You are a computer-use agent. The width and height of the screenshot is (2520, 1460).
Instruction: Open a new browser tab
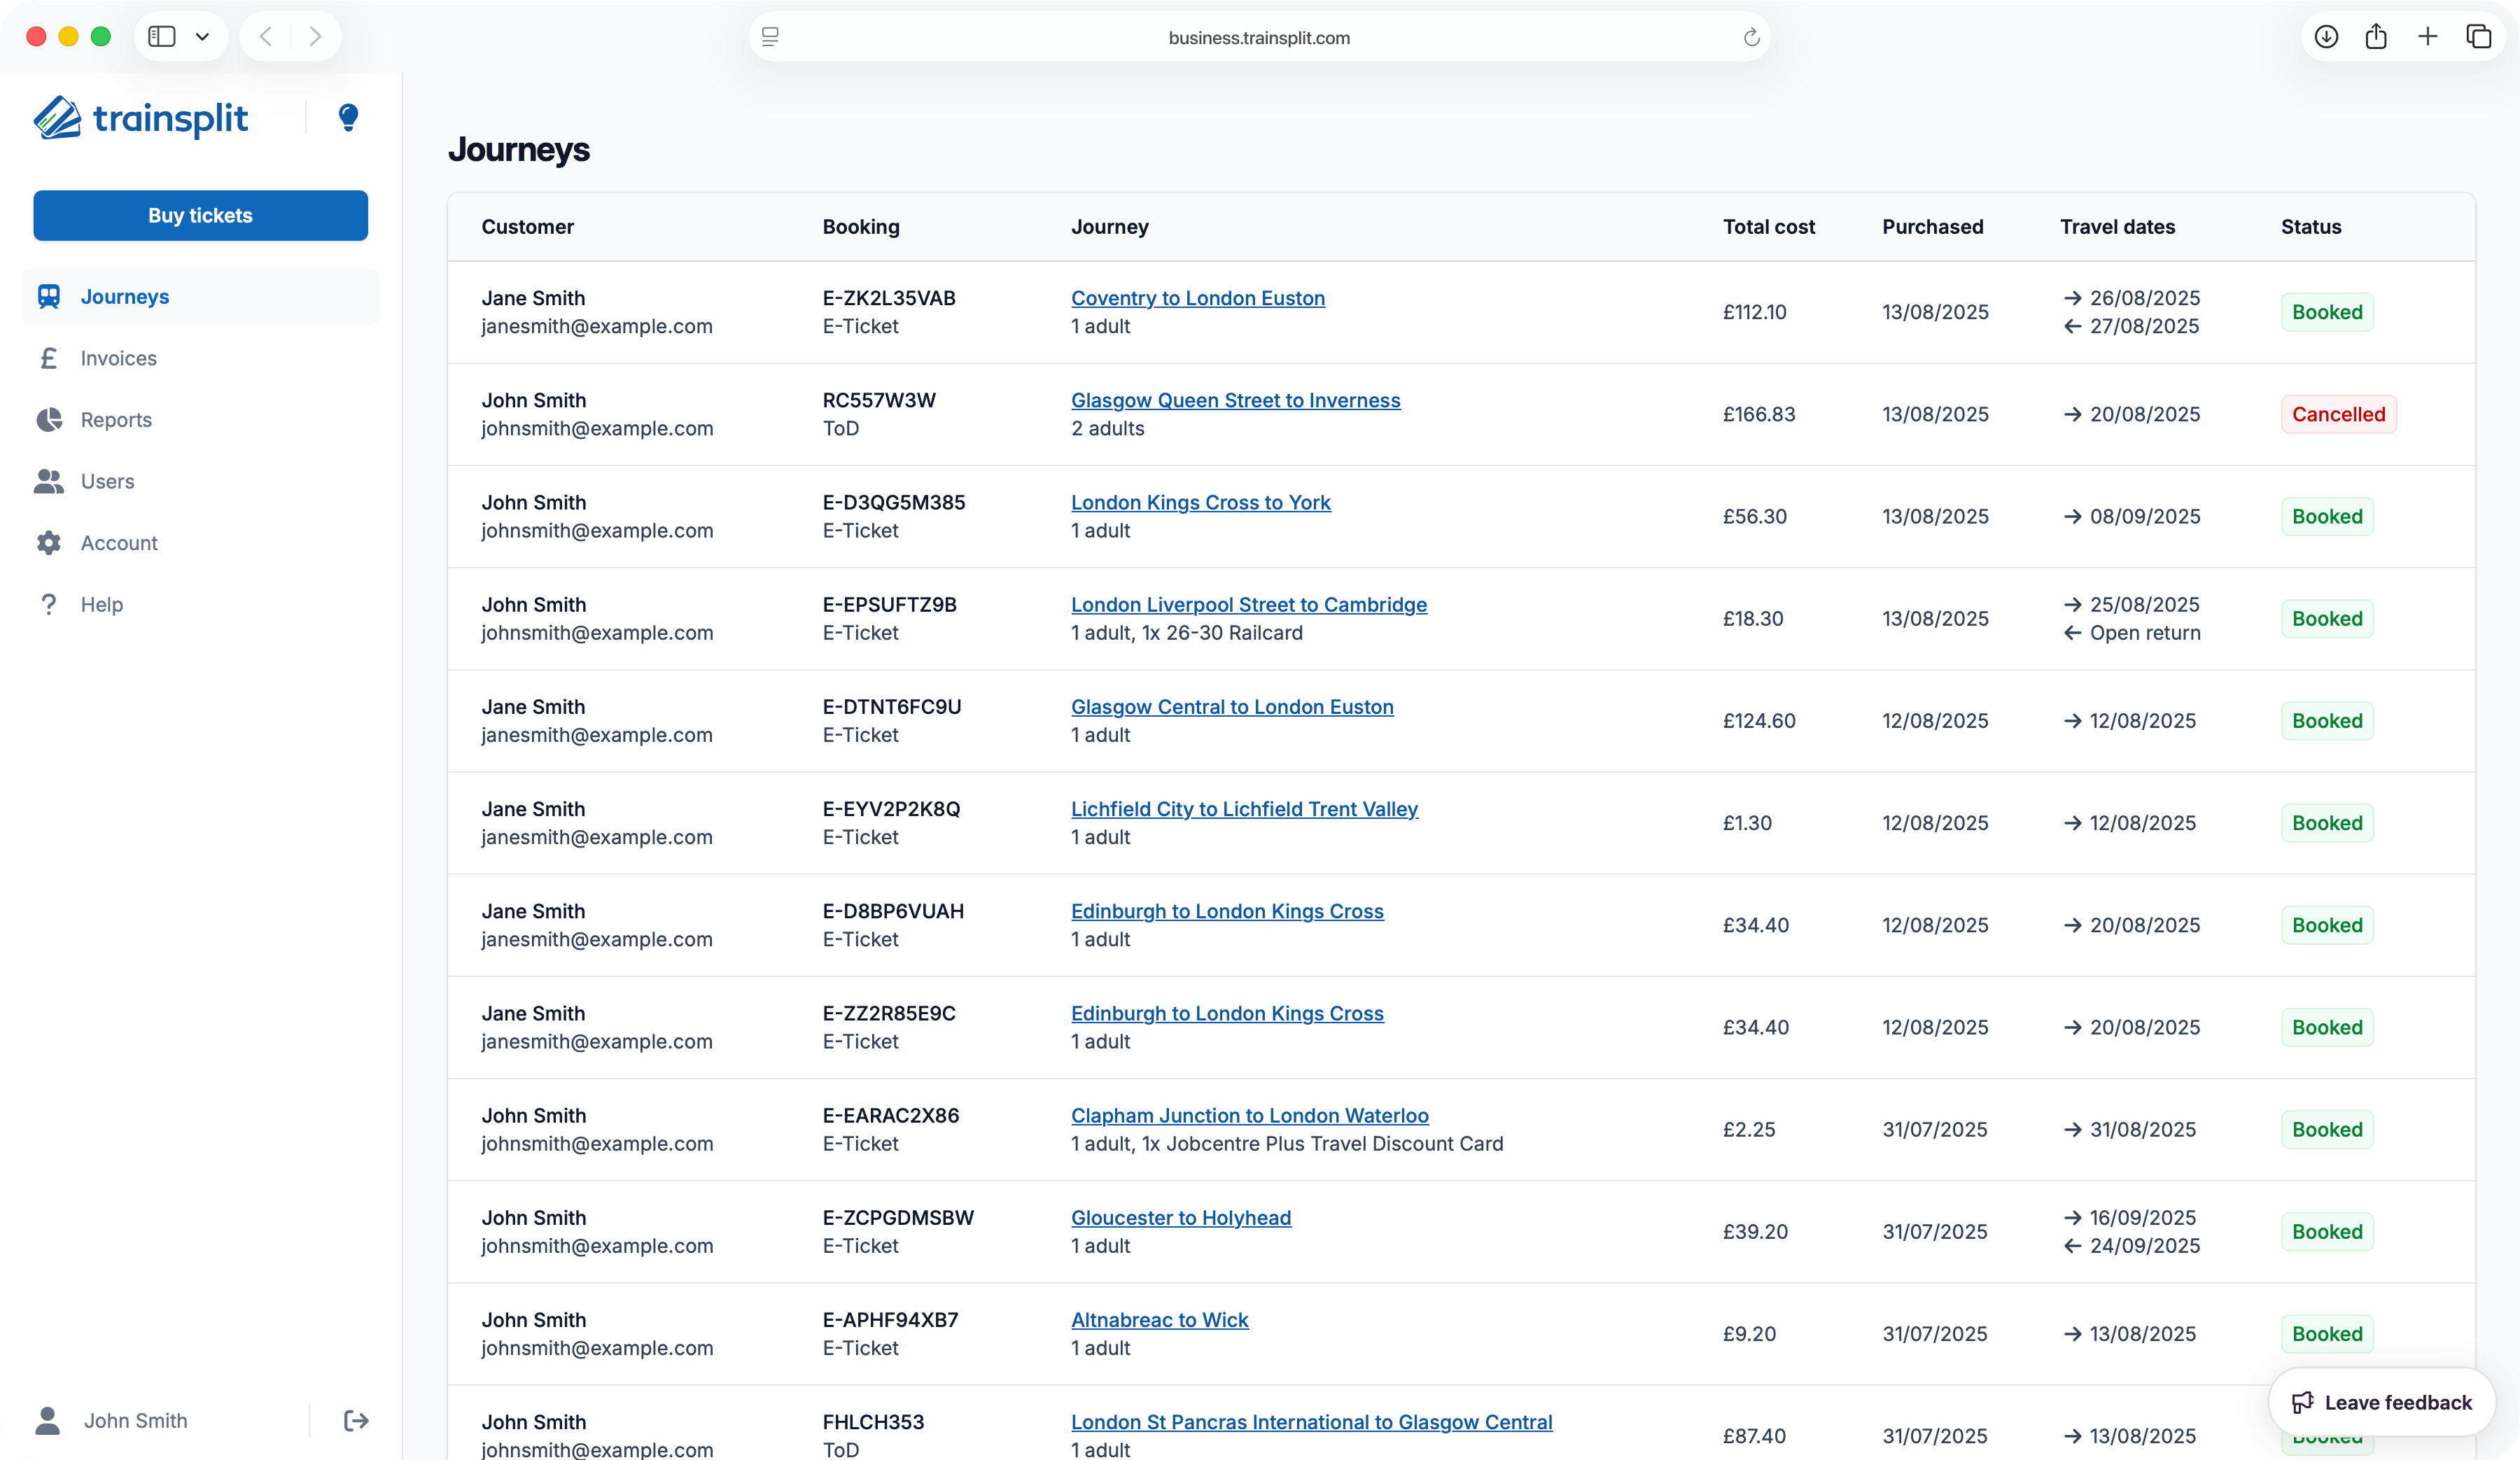[2427, 37]
